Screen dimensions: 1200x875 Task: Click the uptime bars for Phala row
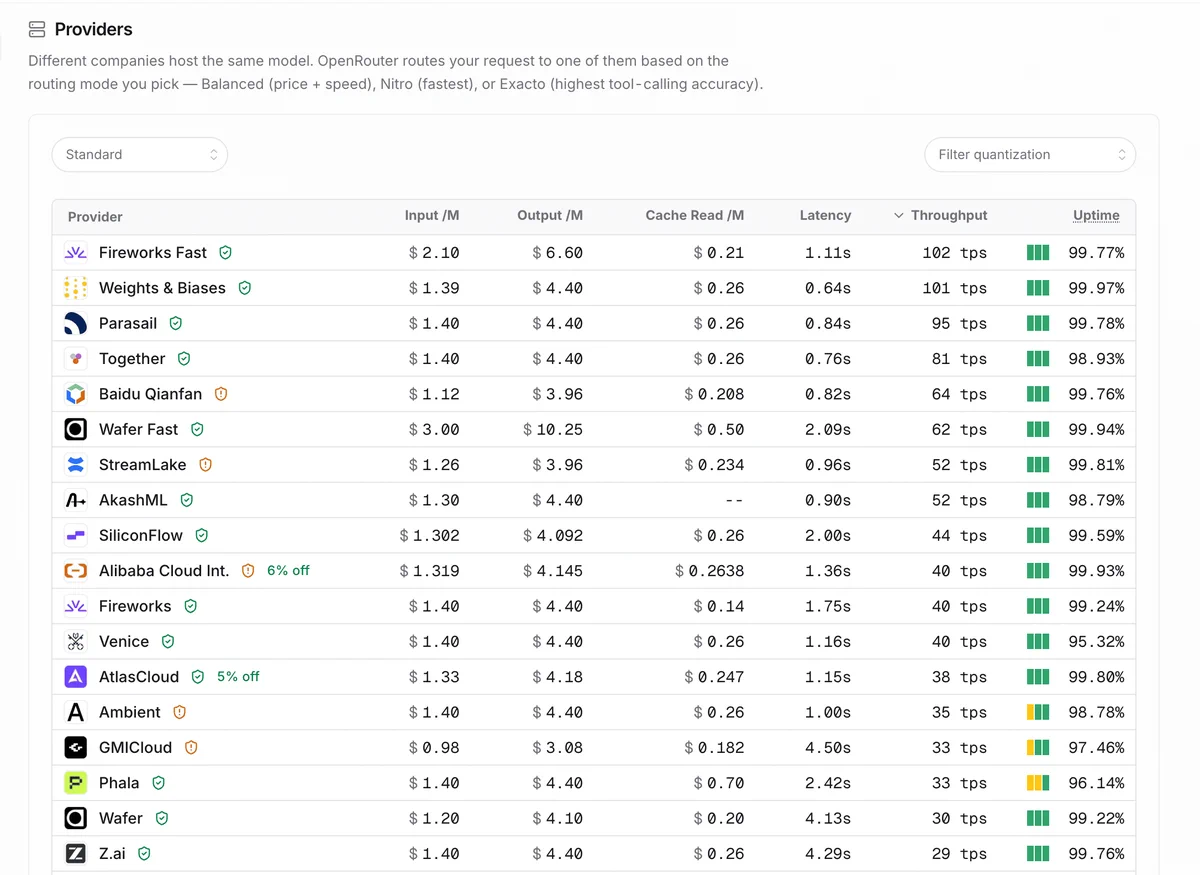(1038, 783)
